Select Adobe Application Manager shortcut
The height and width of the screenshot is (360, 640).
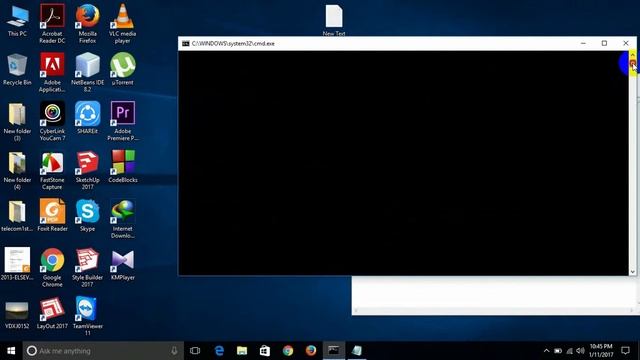[x=52, y=73]
